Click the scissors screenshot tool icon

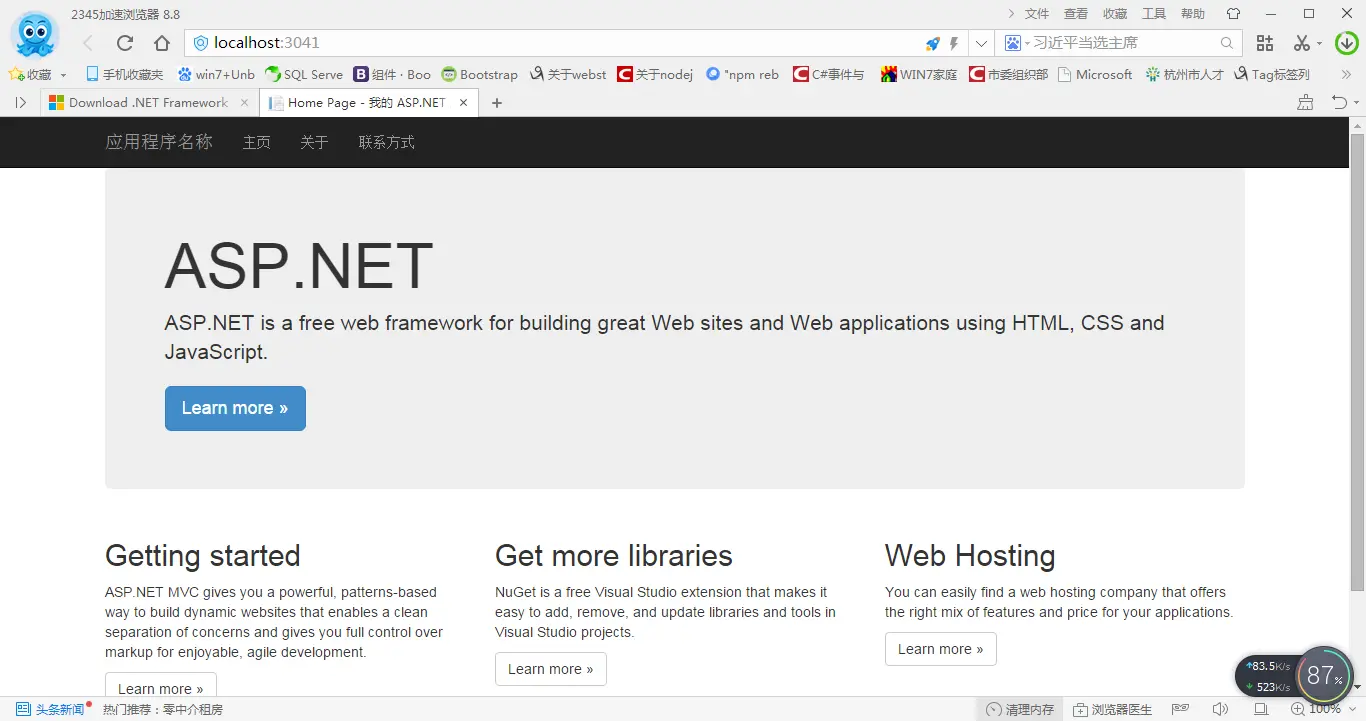point(1301,43)
